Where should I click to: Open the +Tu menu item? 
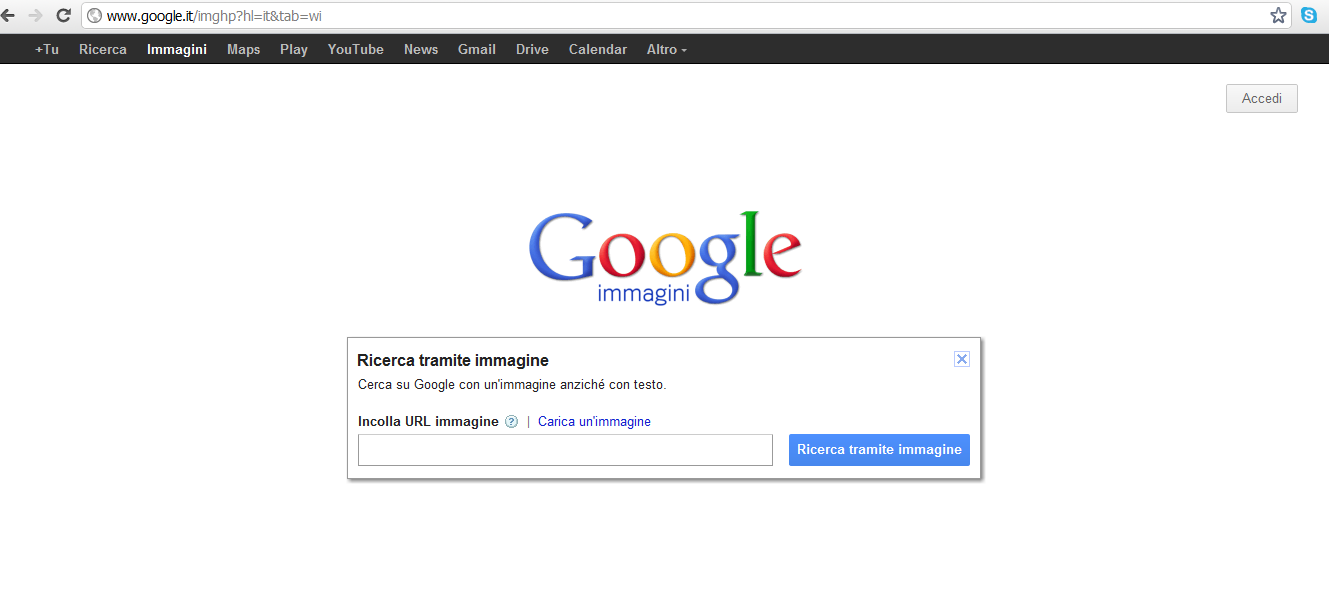point(46,49)
